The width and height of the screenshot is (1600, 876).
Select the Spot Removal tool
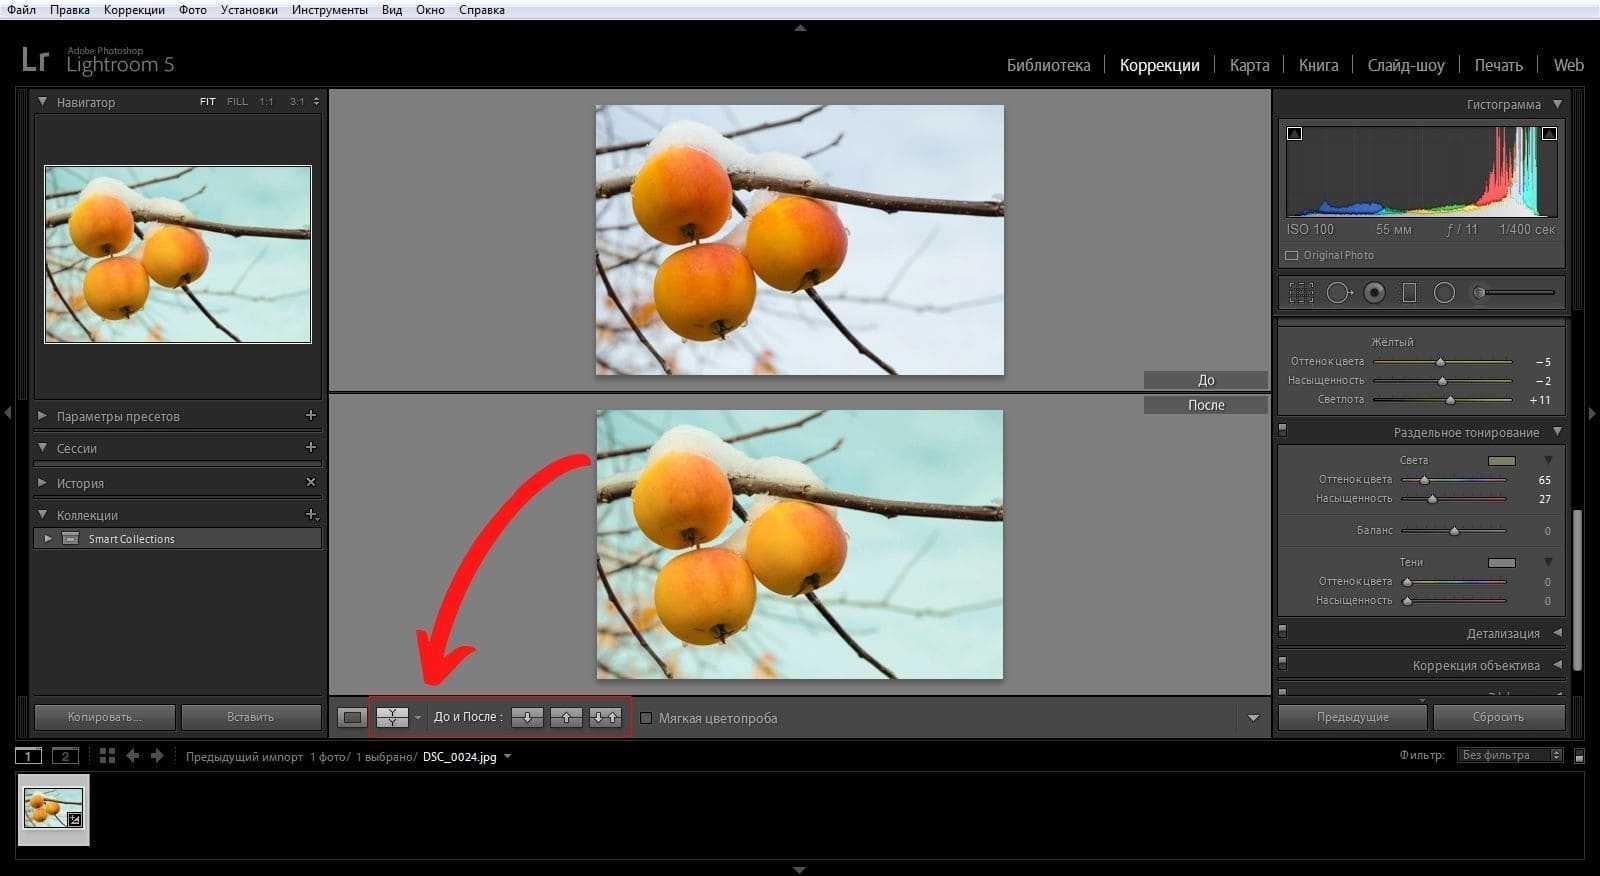(x=1339, y=293)
